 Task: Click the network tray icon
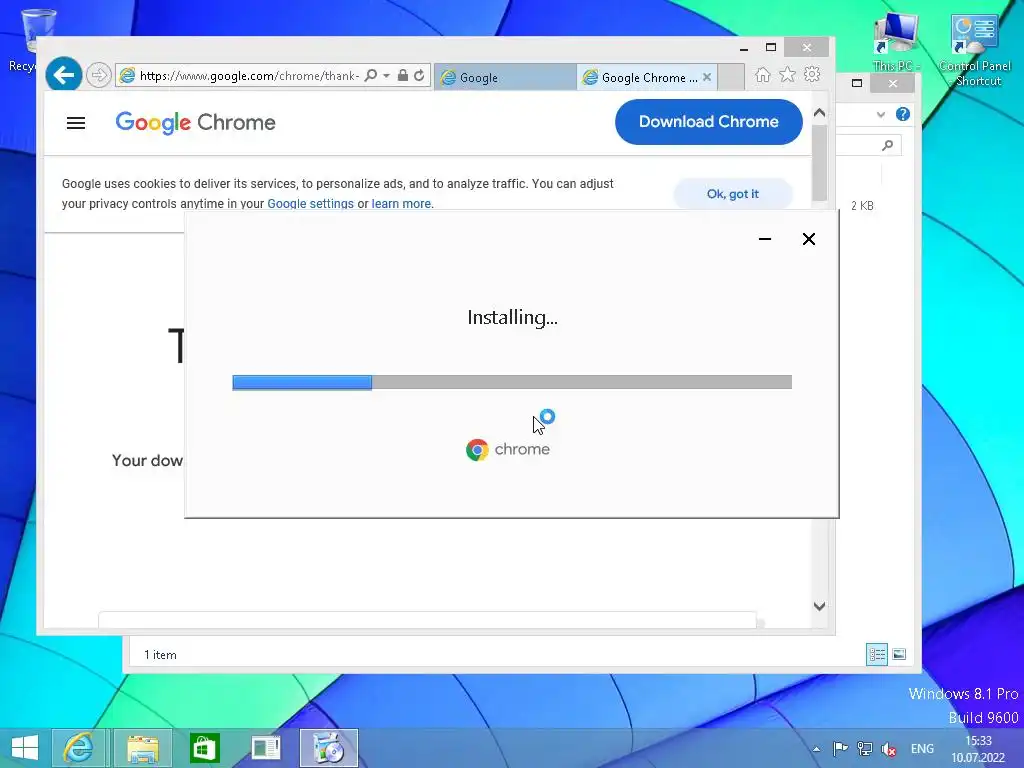(x=865, y=748)
